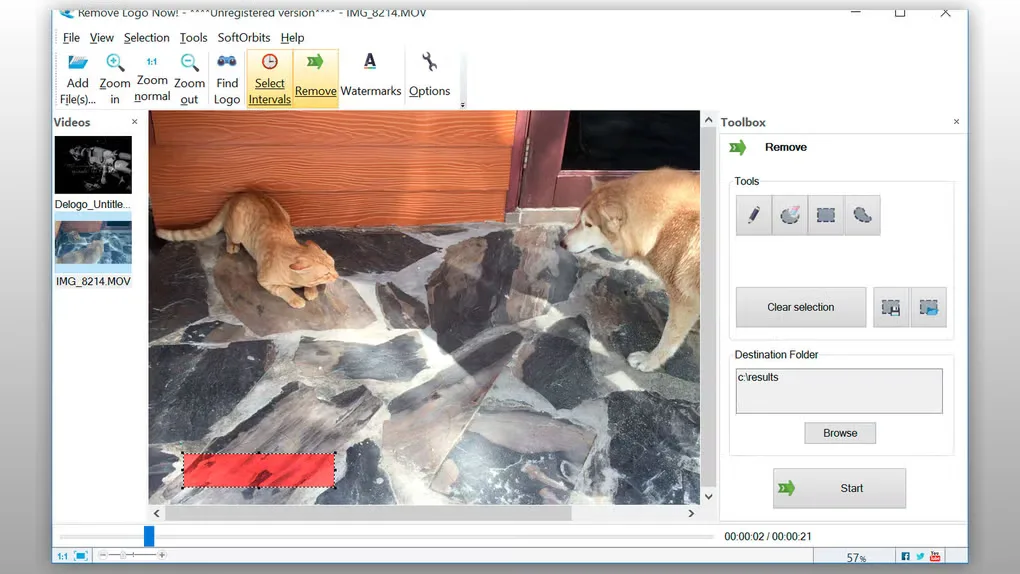
Task: Open Options wrench icon
Action: (429, 62)
